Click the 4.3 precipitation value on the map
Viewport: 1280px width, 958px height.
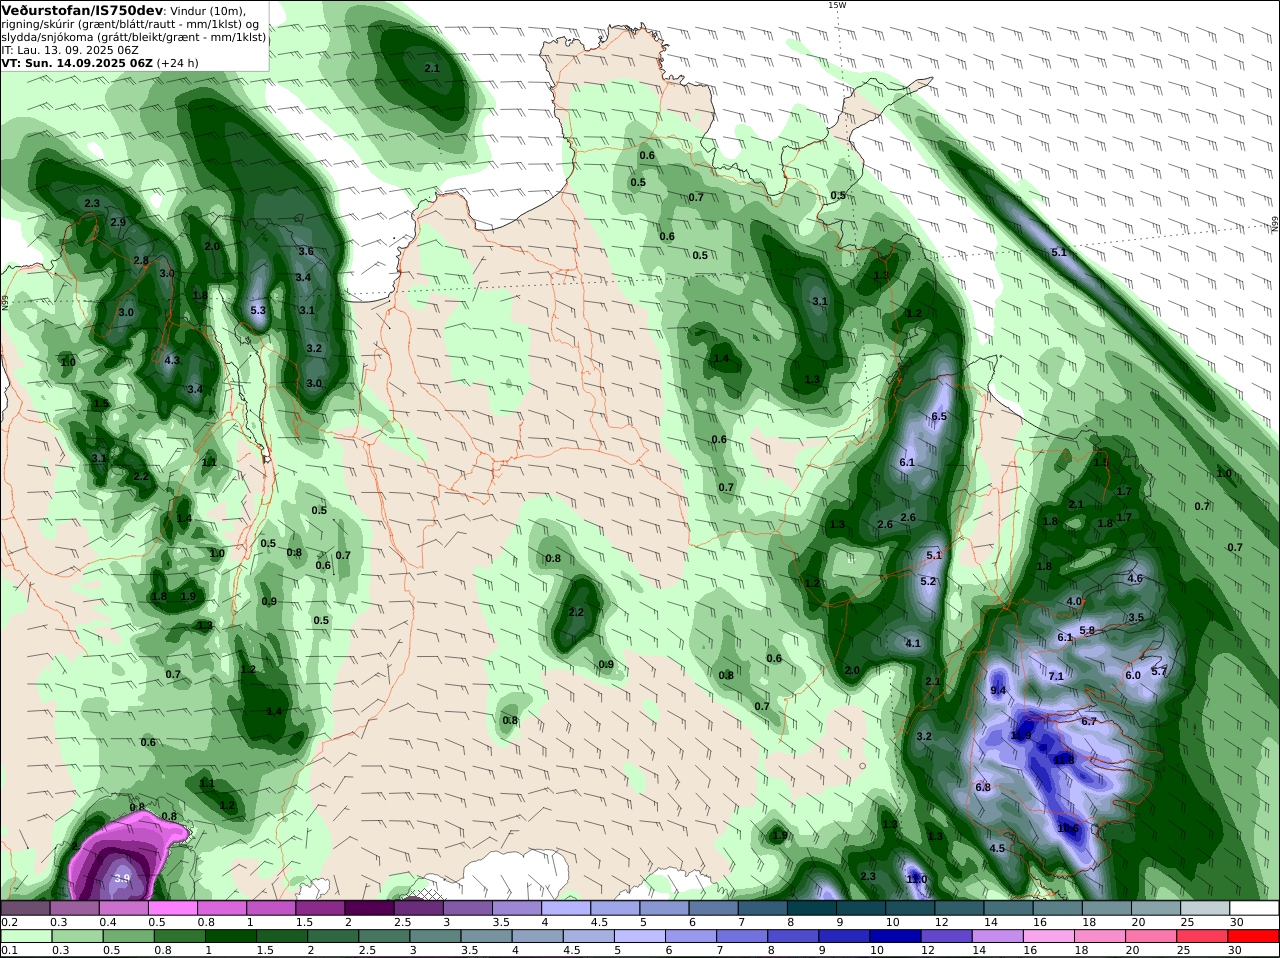(x=172, y=360)
